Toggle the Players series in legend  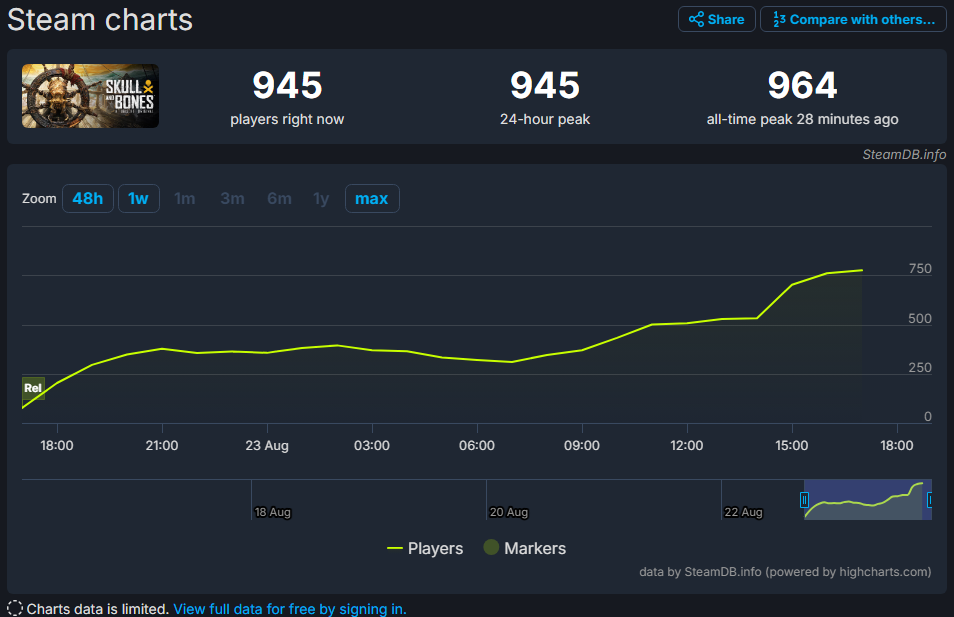425,548
